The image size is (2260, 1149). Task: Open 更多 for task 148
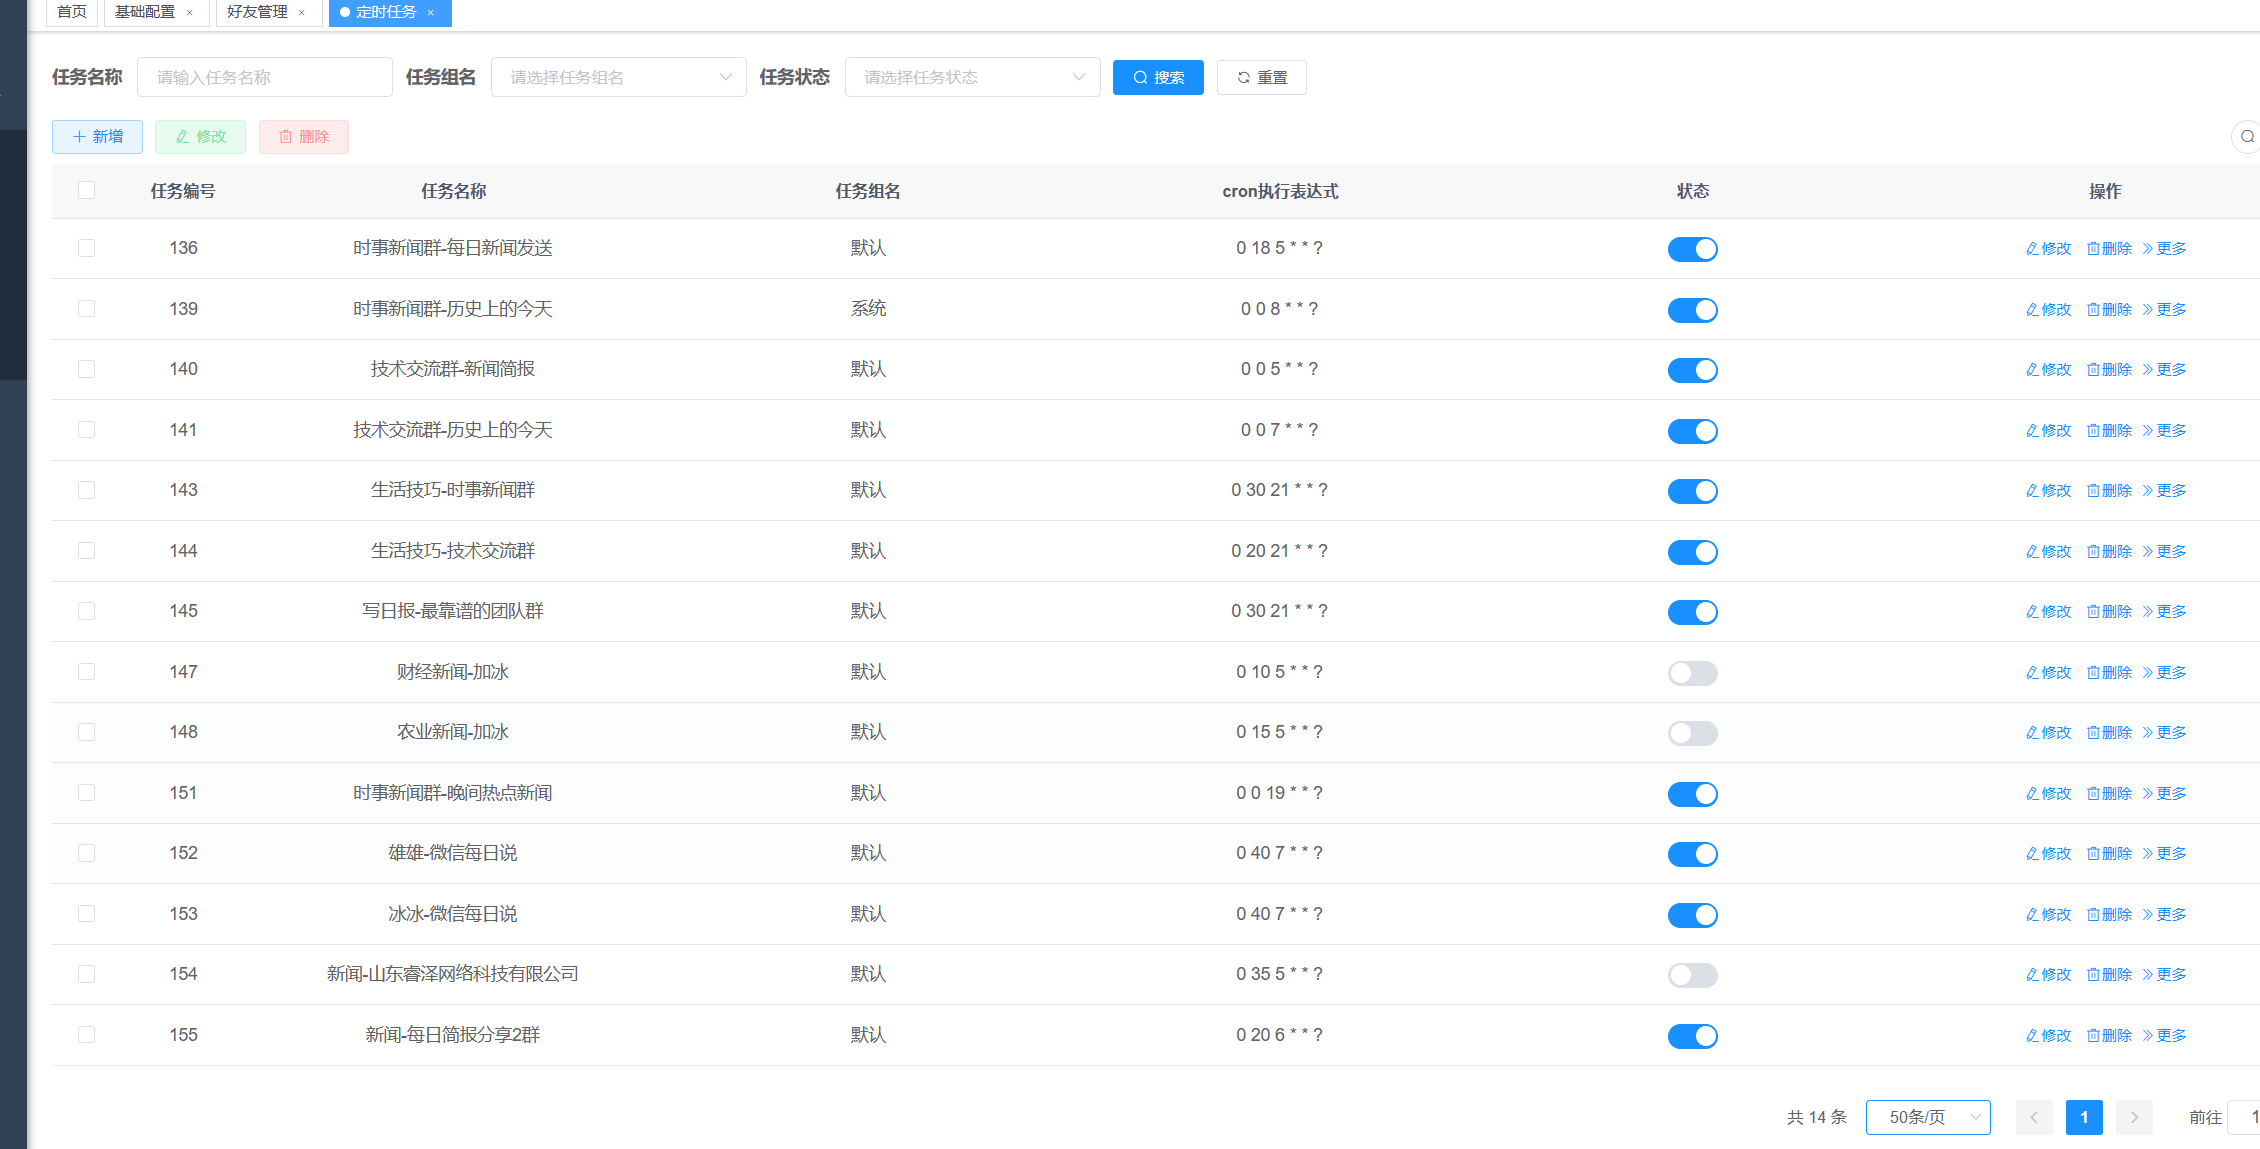coord(2164,732)
